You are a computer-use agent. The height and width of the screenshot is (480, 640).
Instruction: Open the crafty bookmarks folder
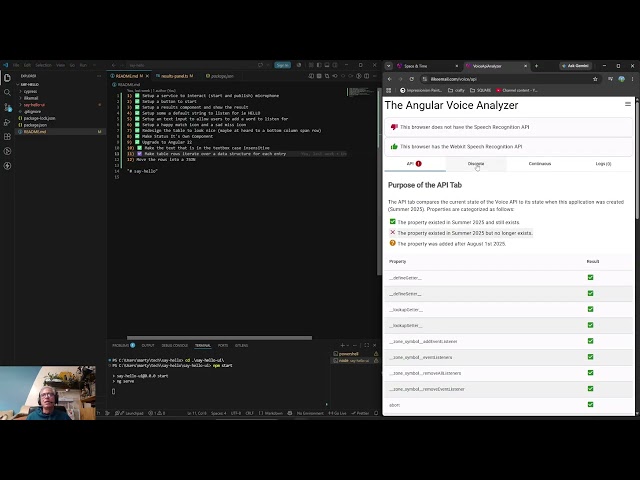pyautogui.click(x=456, y=90)
